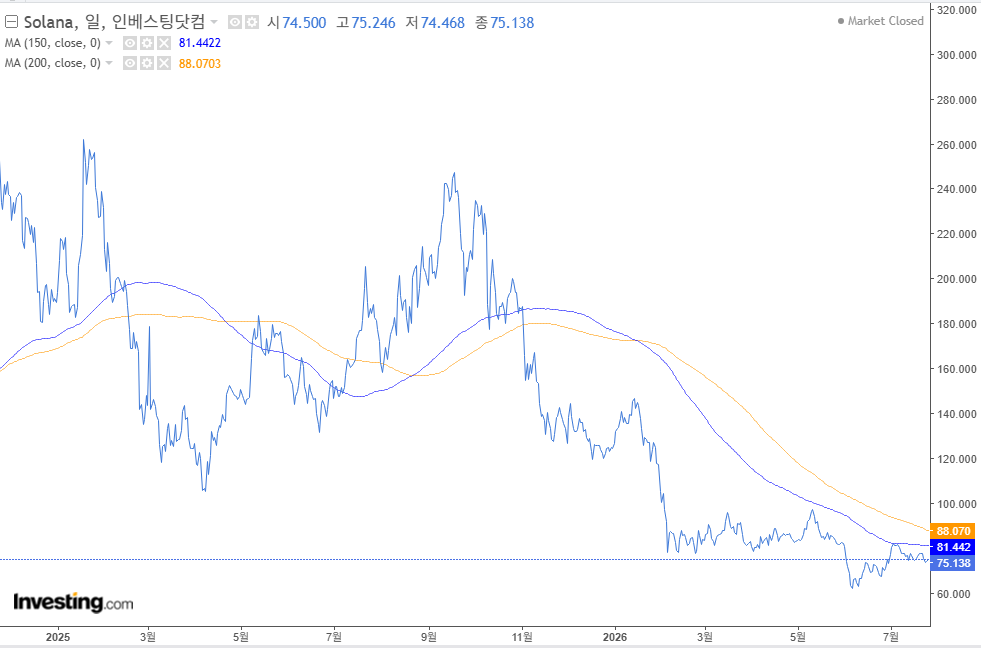Open the Solana symbol title dropdown arrow
Image resolution: width=981 pixels, height=648 pixels.
click(214, 23)
